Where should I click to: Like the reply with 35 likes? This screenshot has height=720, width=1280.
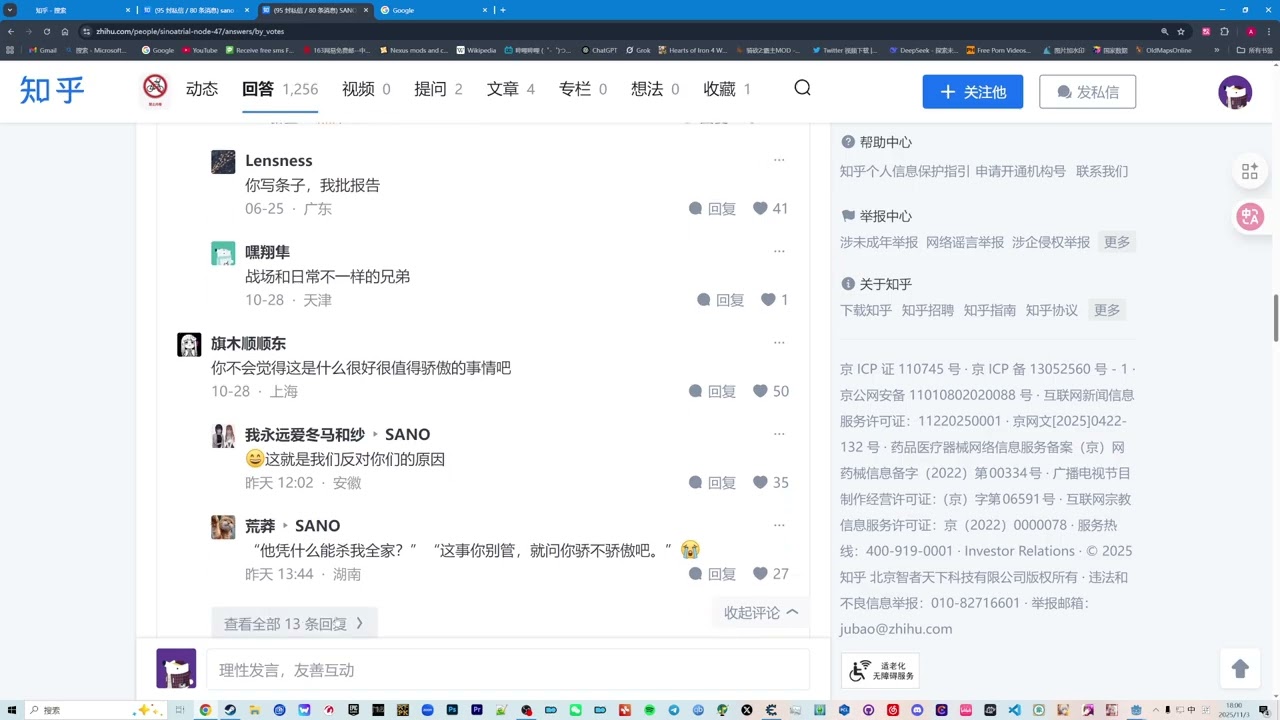pyautogui.click(x=770, y=482)
